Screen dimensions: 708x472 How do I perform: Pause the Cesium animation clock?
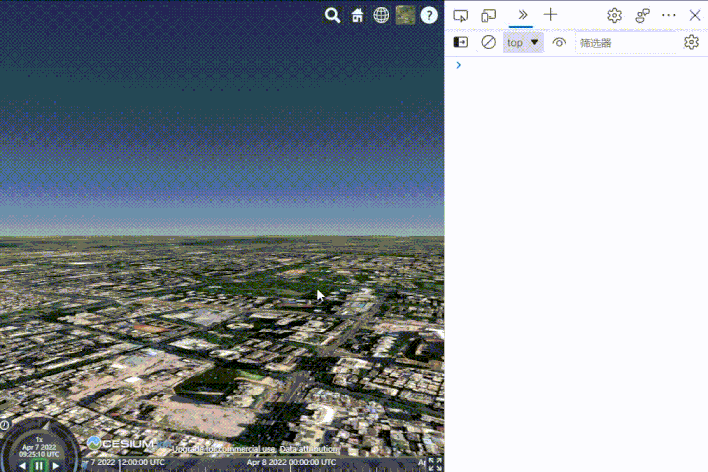(39, 466)
